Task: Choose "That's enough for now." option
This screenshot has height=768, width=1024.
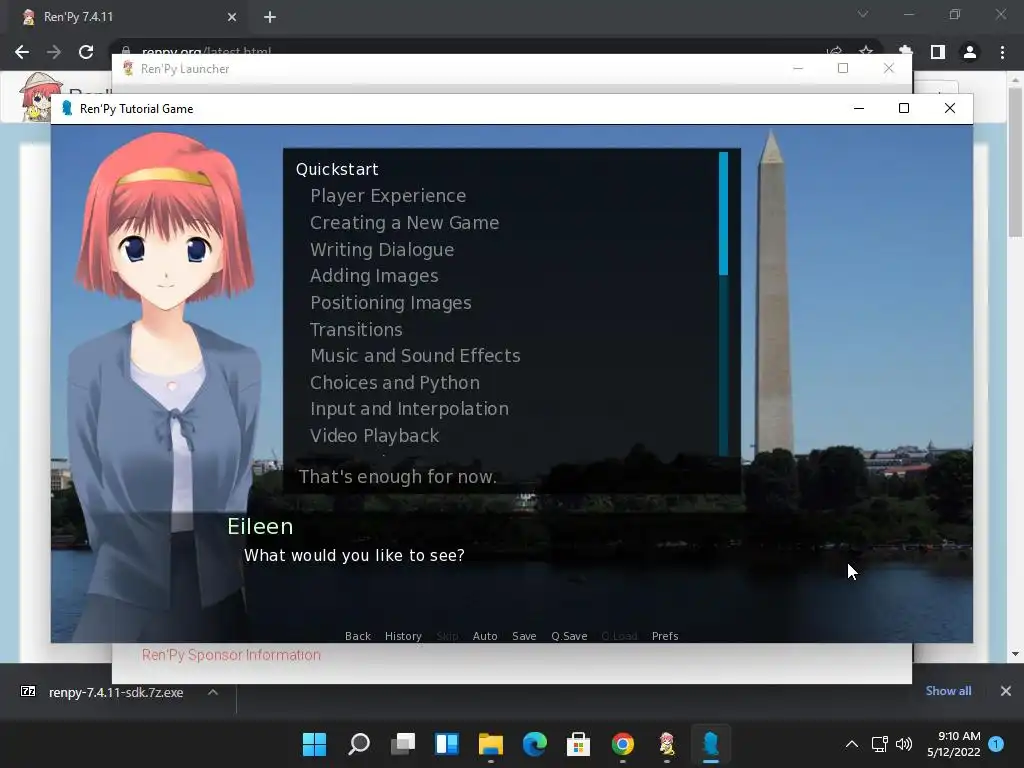Action: (398, 477)
